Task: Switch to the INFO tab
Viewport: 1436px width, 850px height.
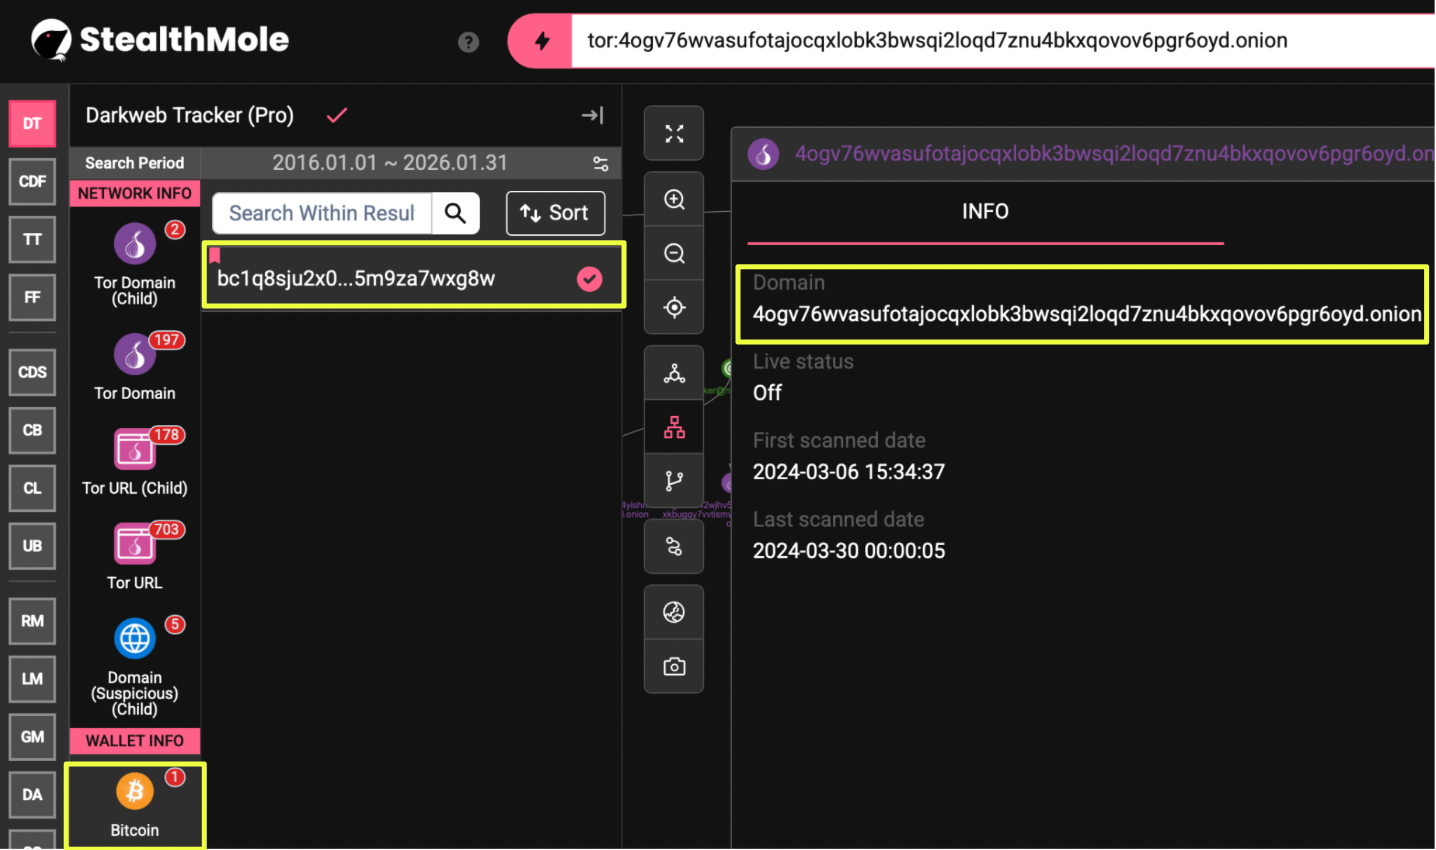Action: tap(985, 212)
